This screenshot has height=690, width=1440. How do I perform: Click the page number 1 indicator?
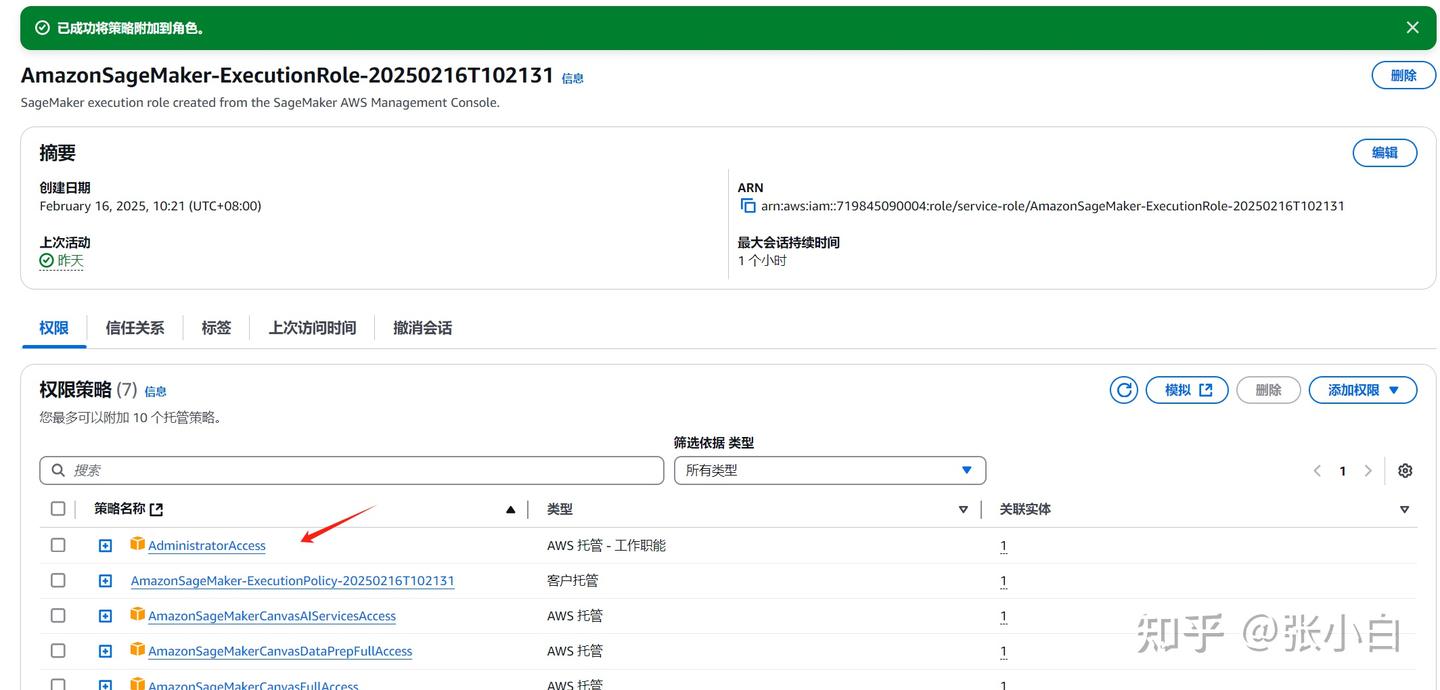click(x=1343, y=471)
